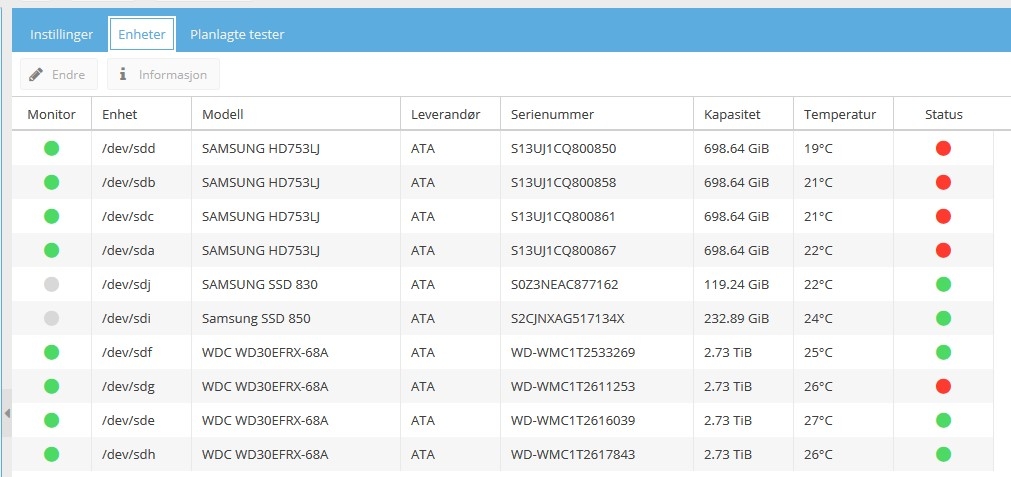1011x477 pixels.
Task: Open the Planlagte tester tab
Action: pos(237,34)
